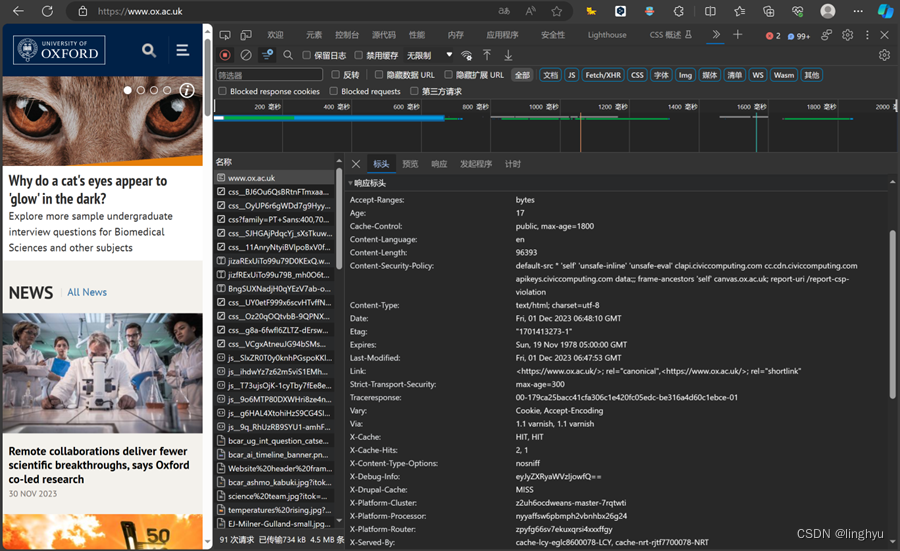Click the browser back arrow
The height and width of the screenshot is (551, 900).
[x=18, y=11]
